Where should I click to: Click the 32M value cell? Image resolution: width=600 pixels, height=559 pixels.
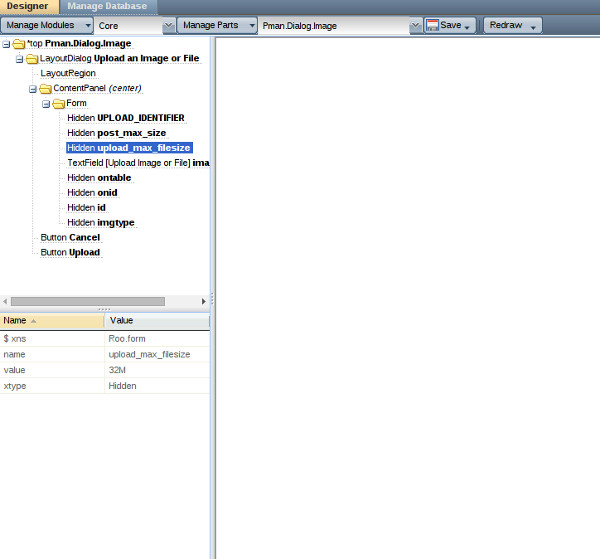pyautogui.click(x=157, y=370)
